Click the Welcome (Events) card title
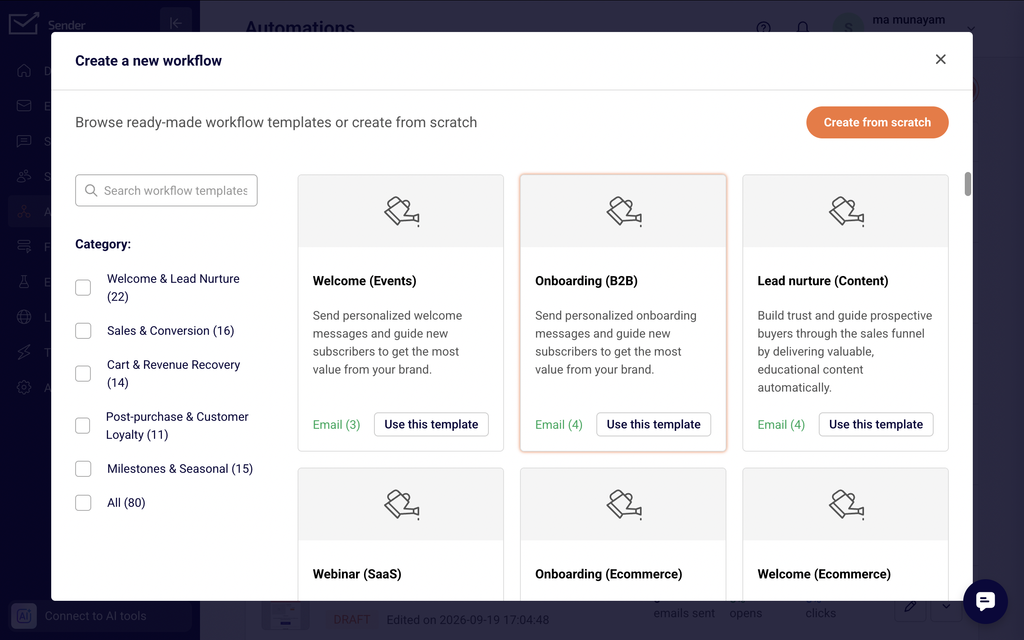1024x640 pixels. 364,281
